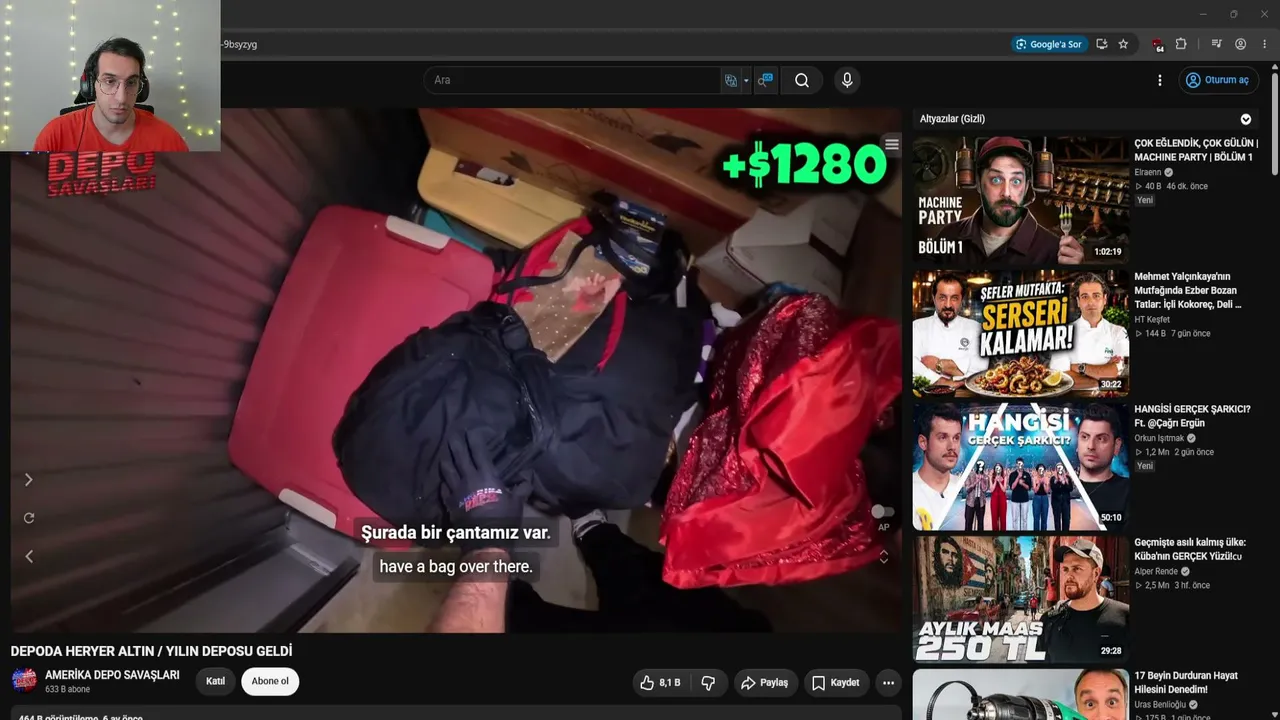Screen dimensions: 1280x720
Task: Click the up-down arrows icon below AP
Action: (883, 556)
